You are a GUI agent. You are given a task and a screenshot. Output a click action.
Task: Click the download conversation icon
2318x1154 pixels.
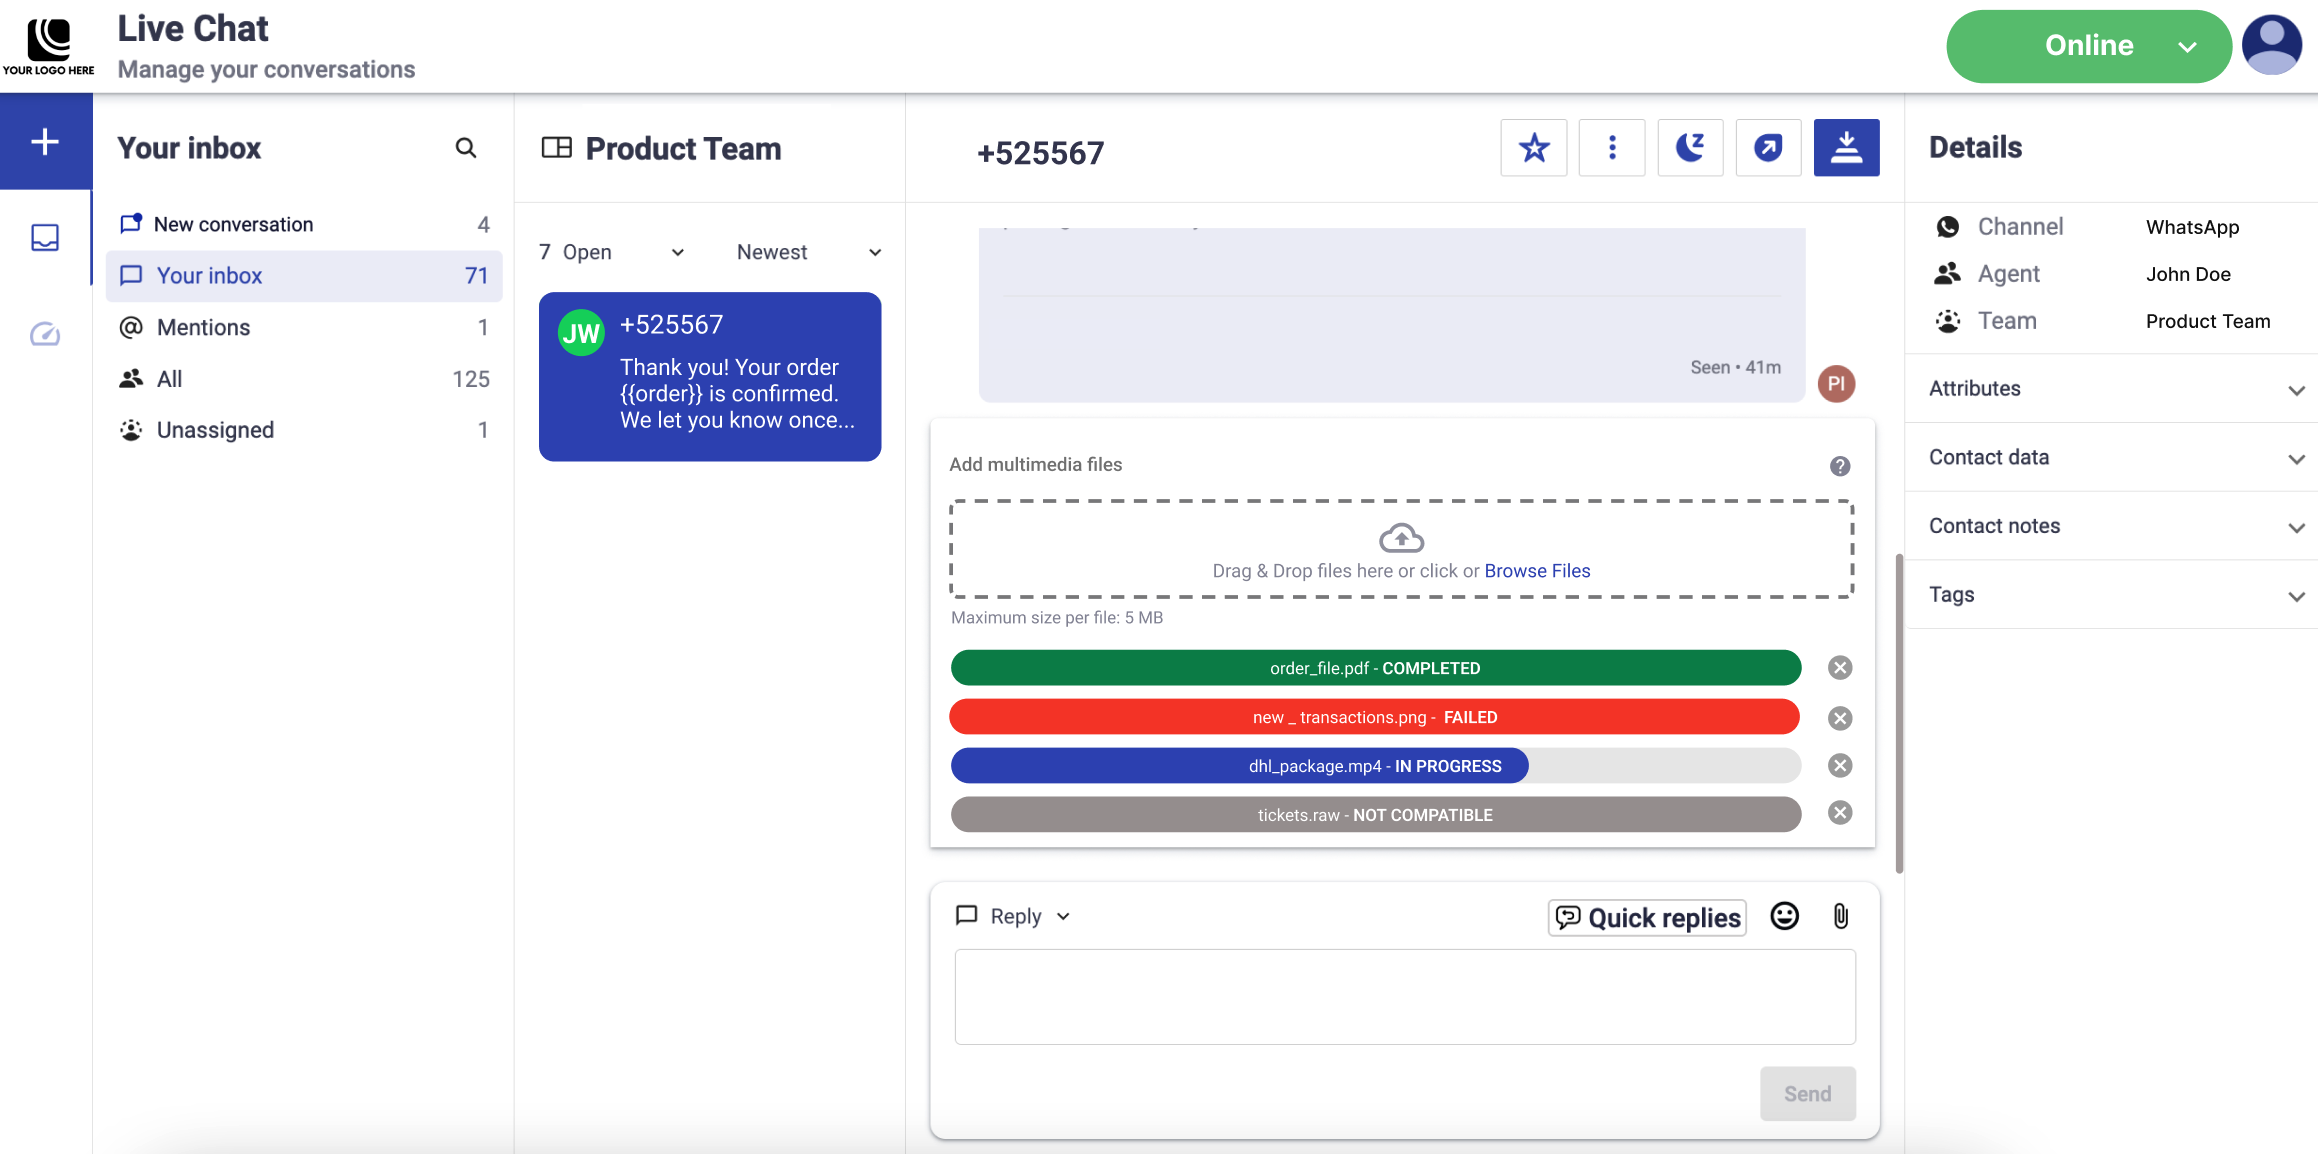click(1846, 148)
